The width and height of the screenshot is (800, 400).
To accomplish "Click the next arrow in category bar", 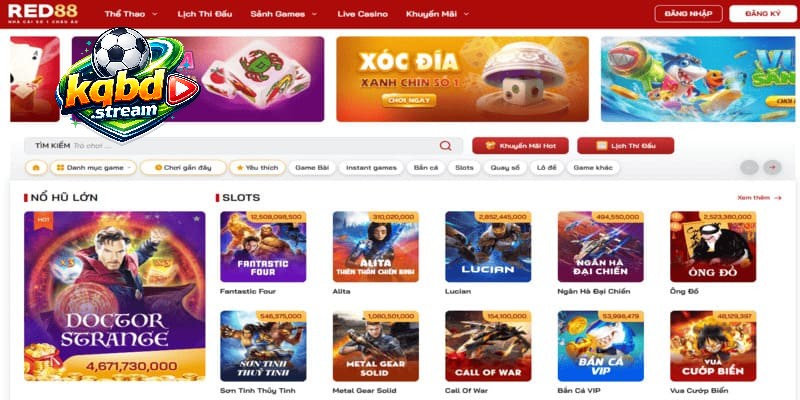I will [x=772, y=167].
